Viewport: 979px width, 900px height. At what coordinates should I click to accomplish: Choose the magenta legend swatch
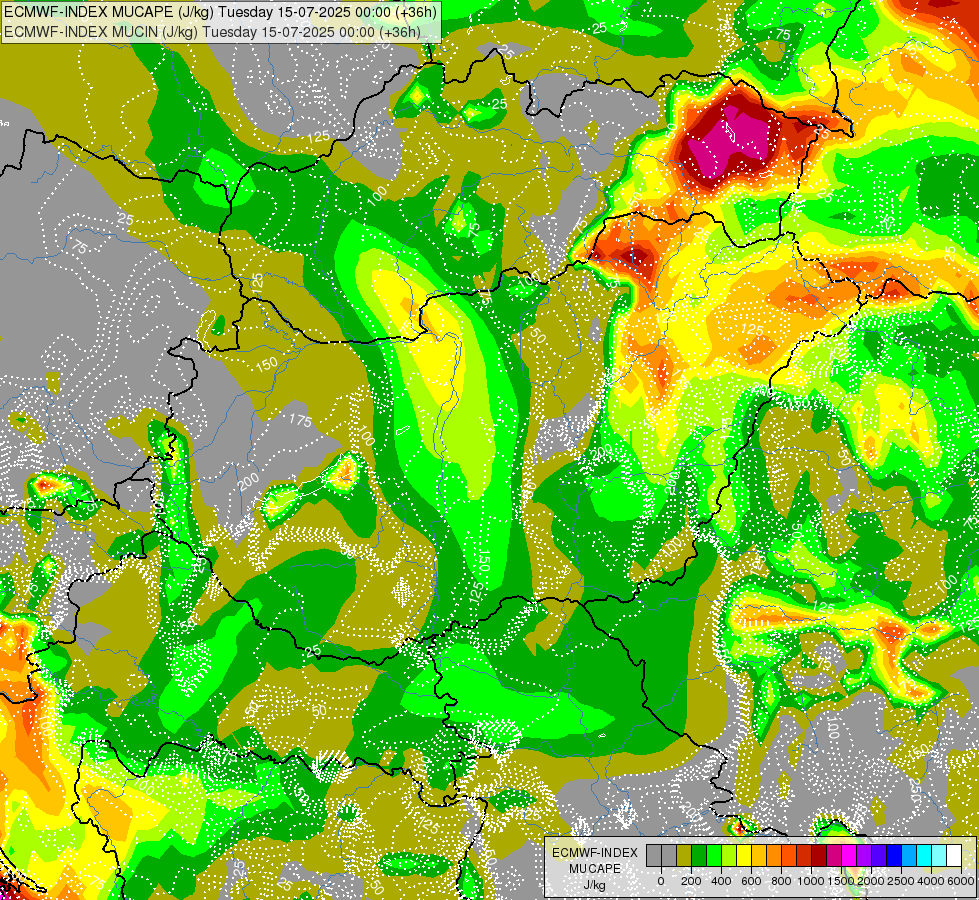pos(849,855)
